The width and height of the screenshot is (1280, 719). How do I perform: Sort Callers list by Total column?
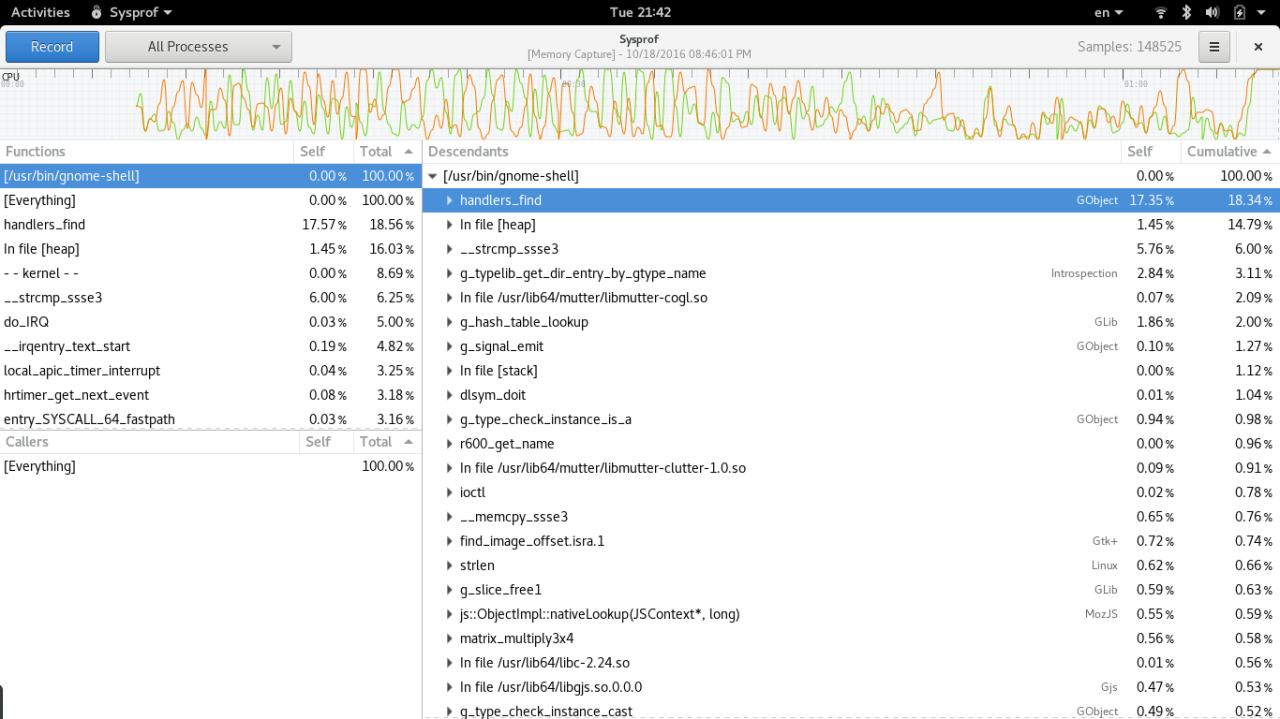coord(386,441)
